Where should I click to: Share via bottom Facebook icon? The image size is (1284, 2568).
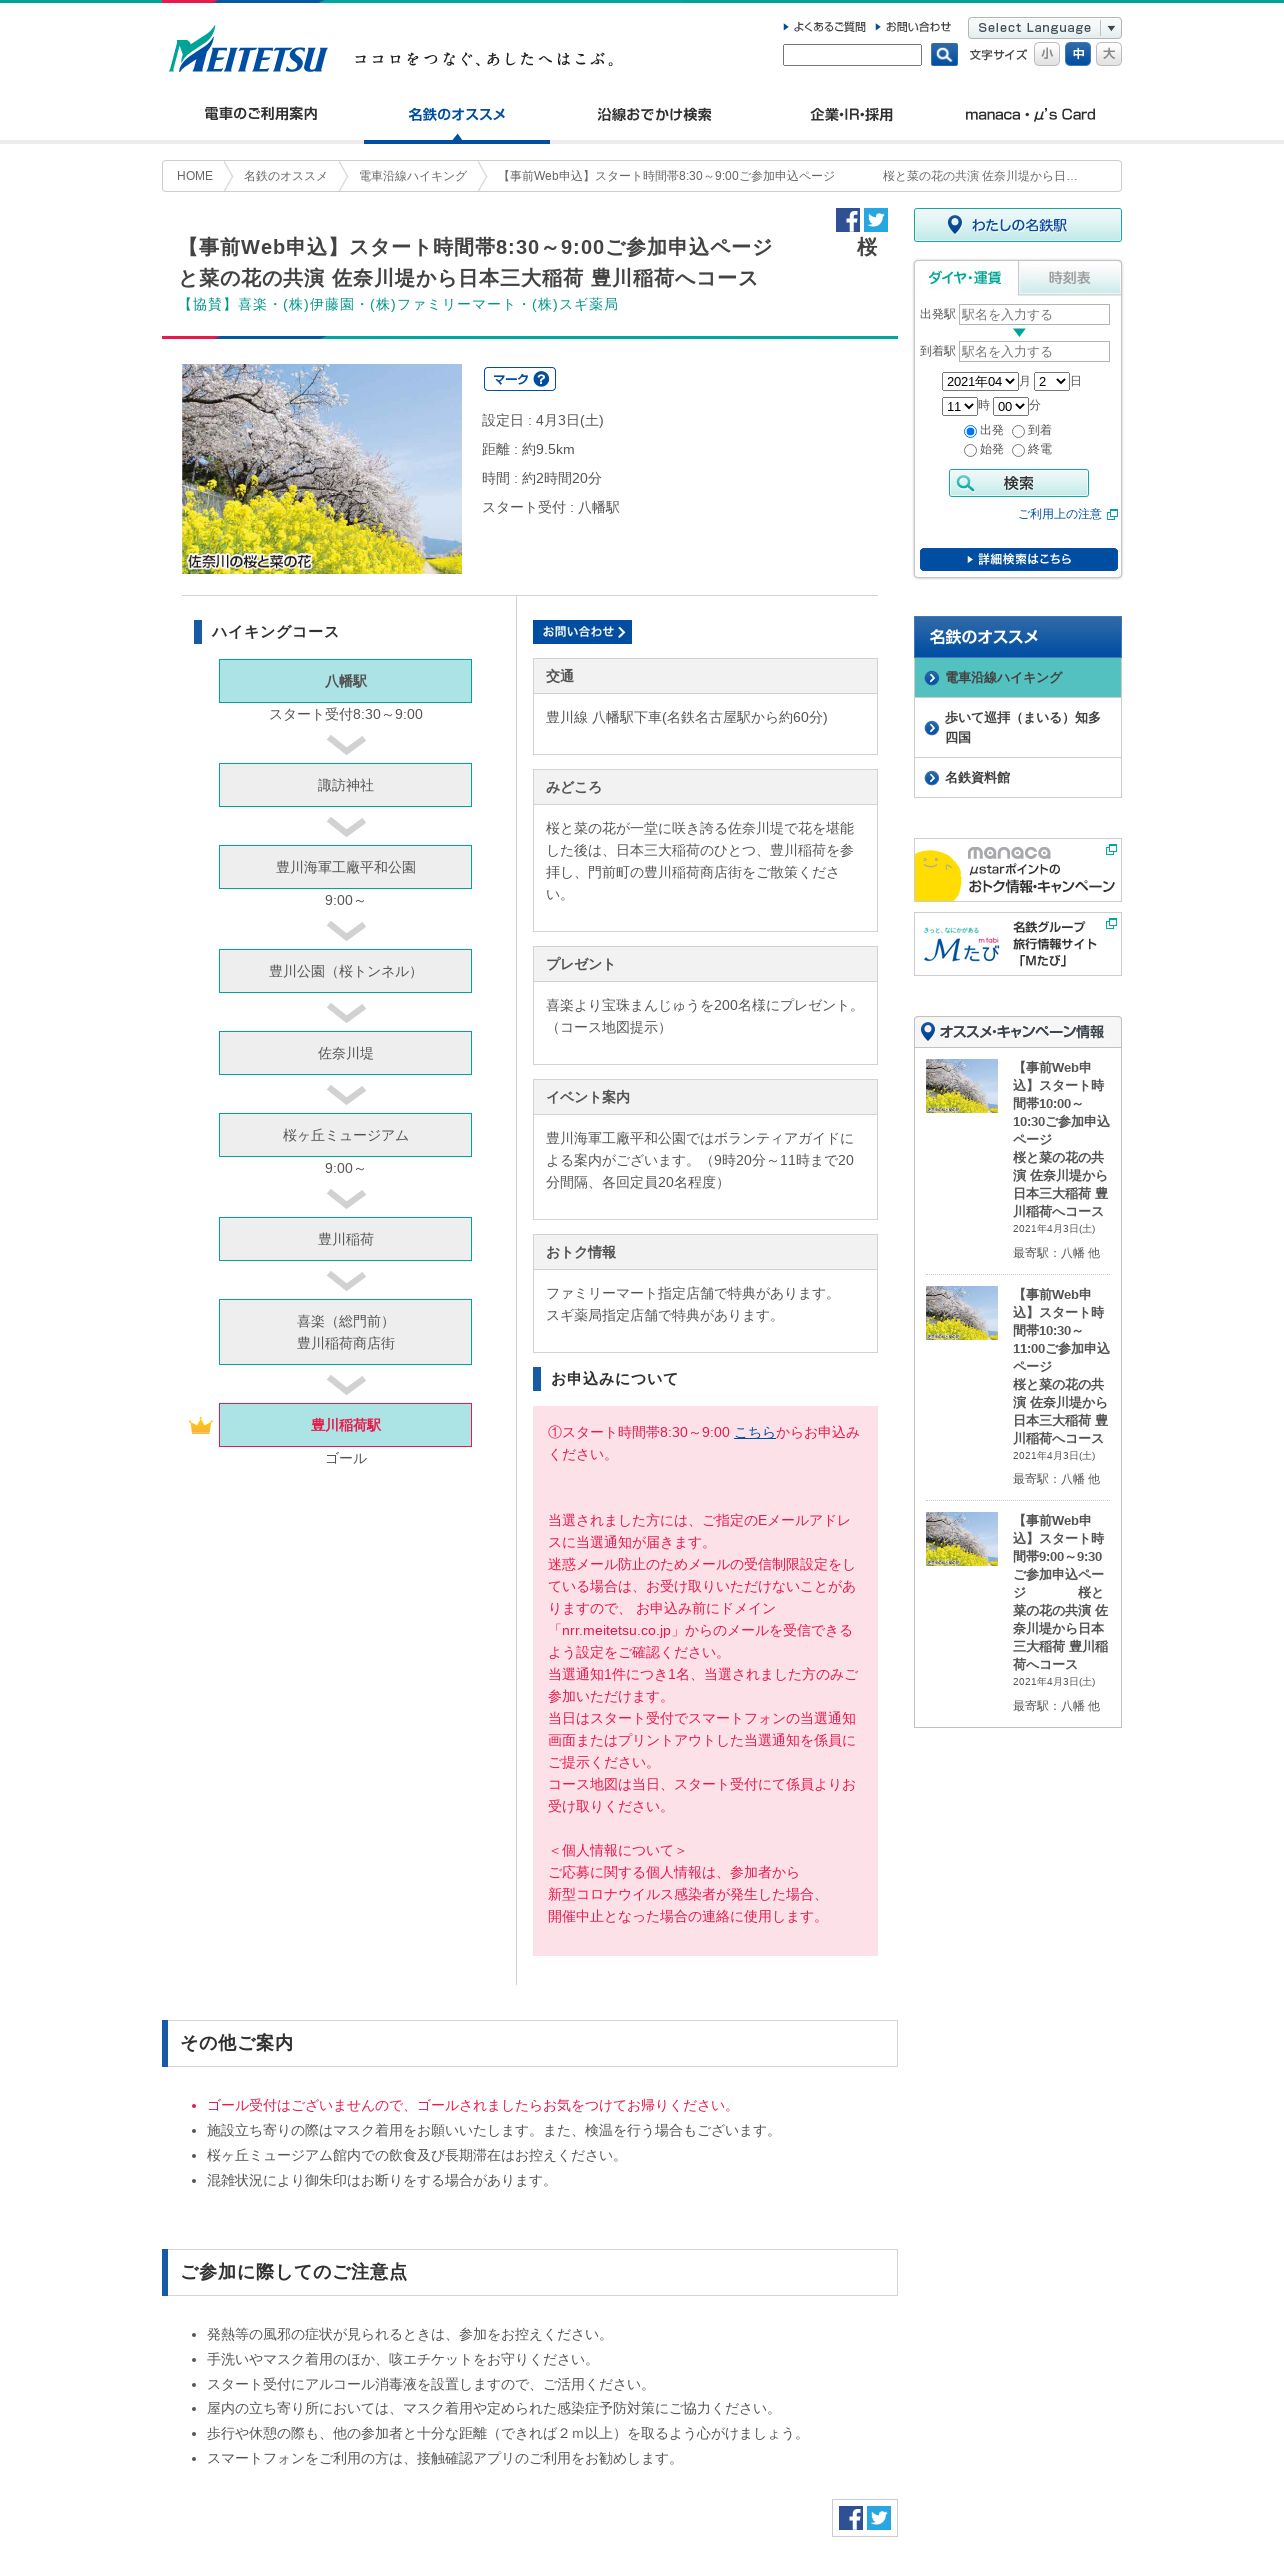(x=851, y=2518)
